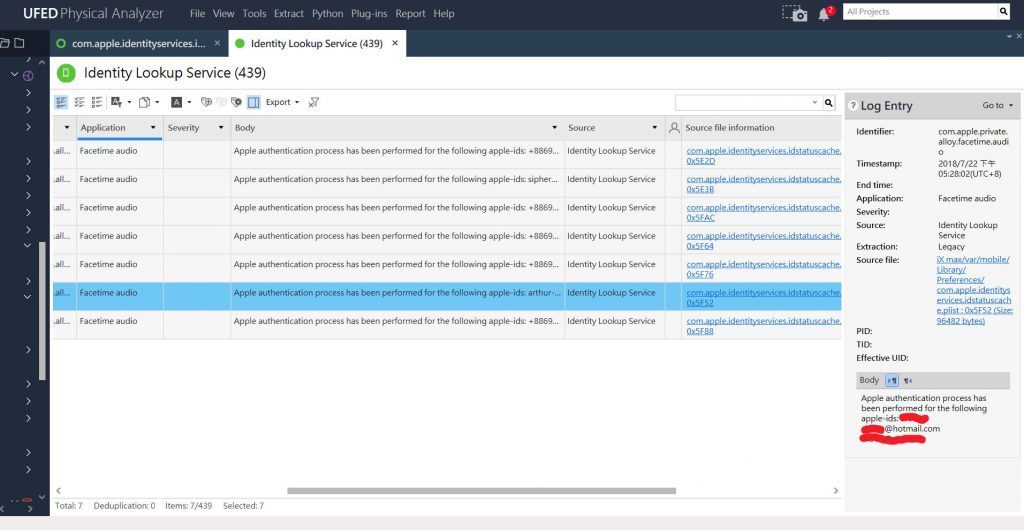Open the Source file path link in Log Entry
This screenshot has width=1024, height=530.
[974, 290]
